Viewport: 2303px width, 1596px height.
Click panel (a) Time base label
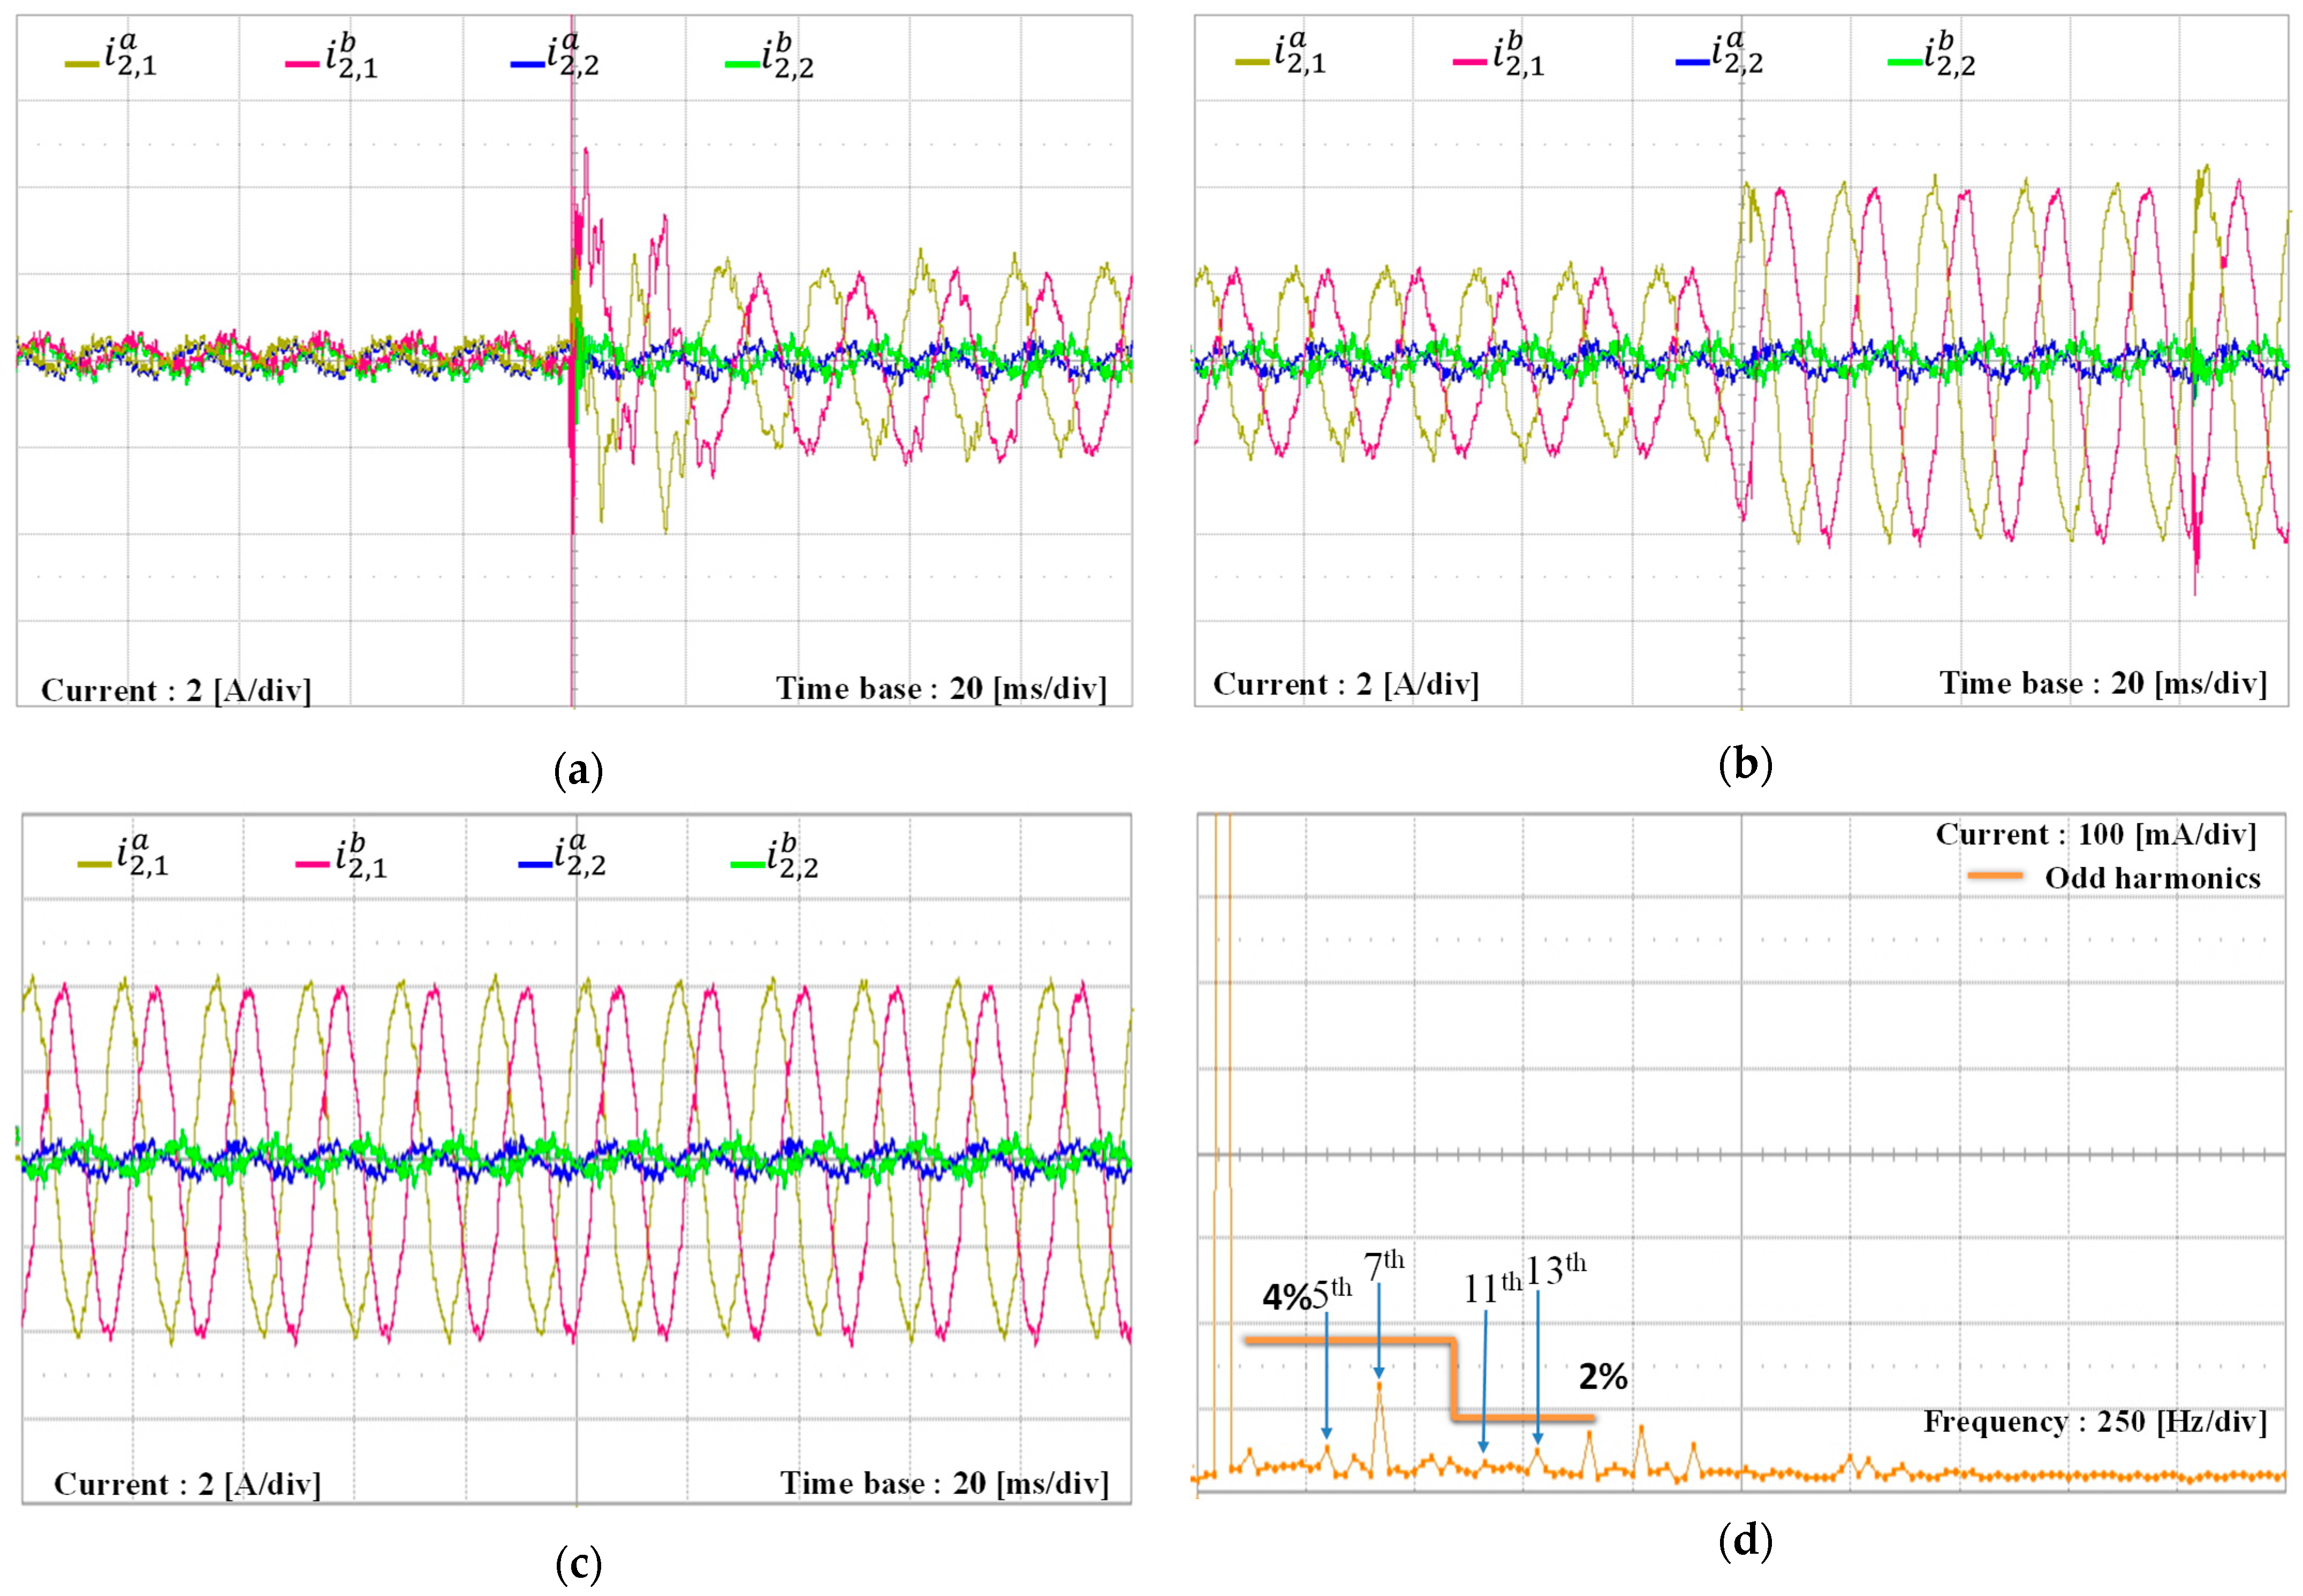point(941,689)
